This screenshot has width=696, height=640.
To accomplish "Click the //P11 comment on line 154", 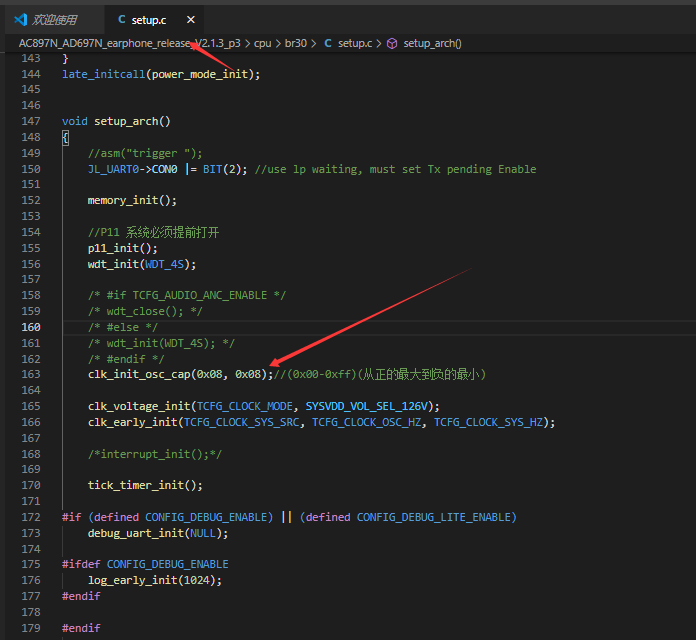I will coord(153,232).
